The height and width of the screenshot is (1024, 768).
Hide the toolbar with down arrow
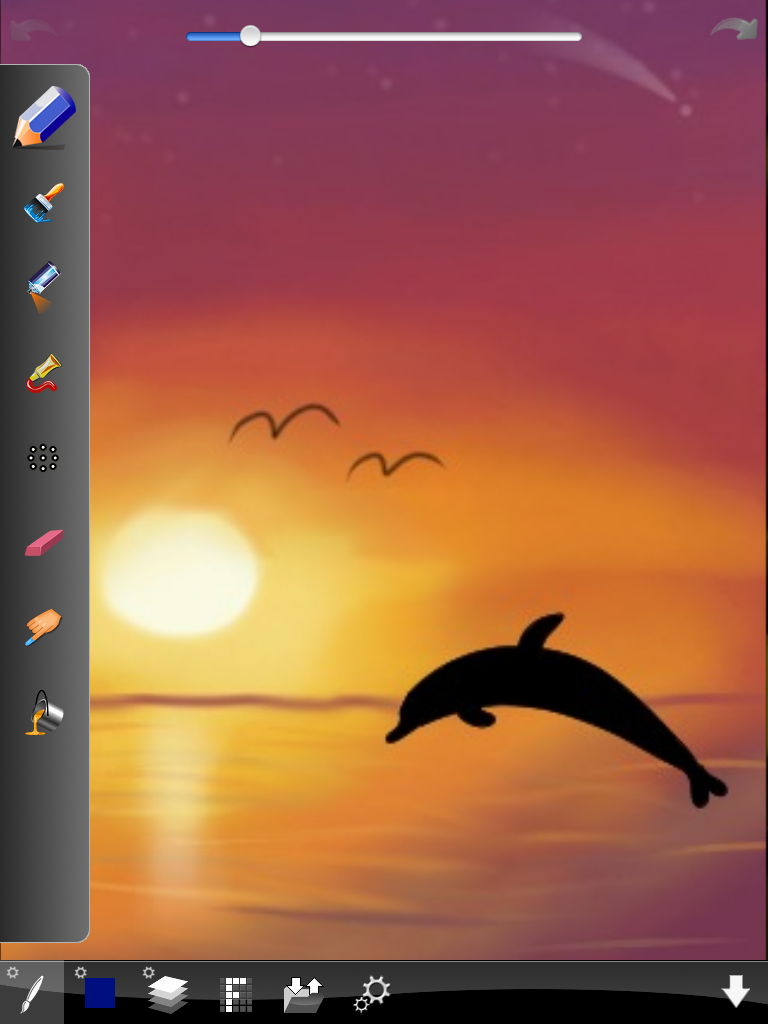[x=735, y=991]
